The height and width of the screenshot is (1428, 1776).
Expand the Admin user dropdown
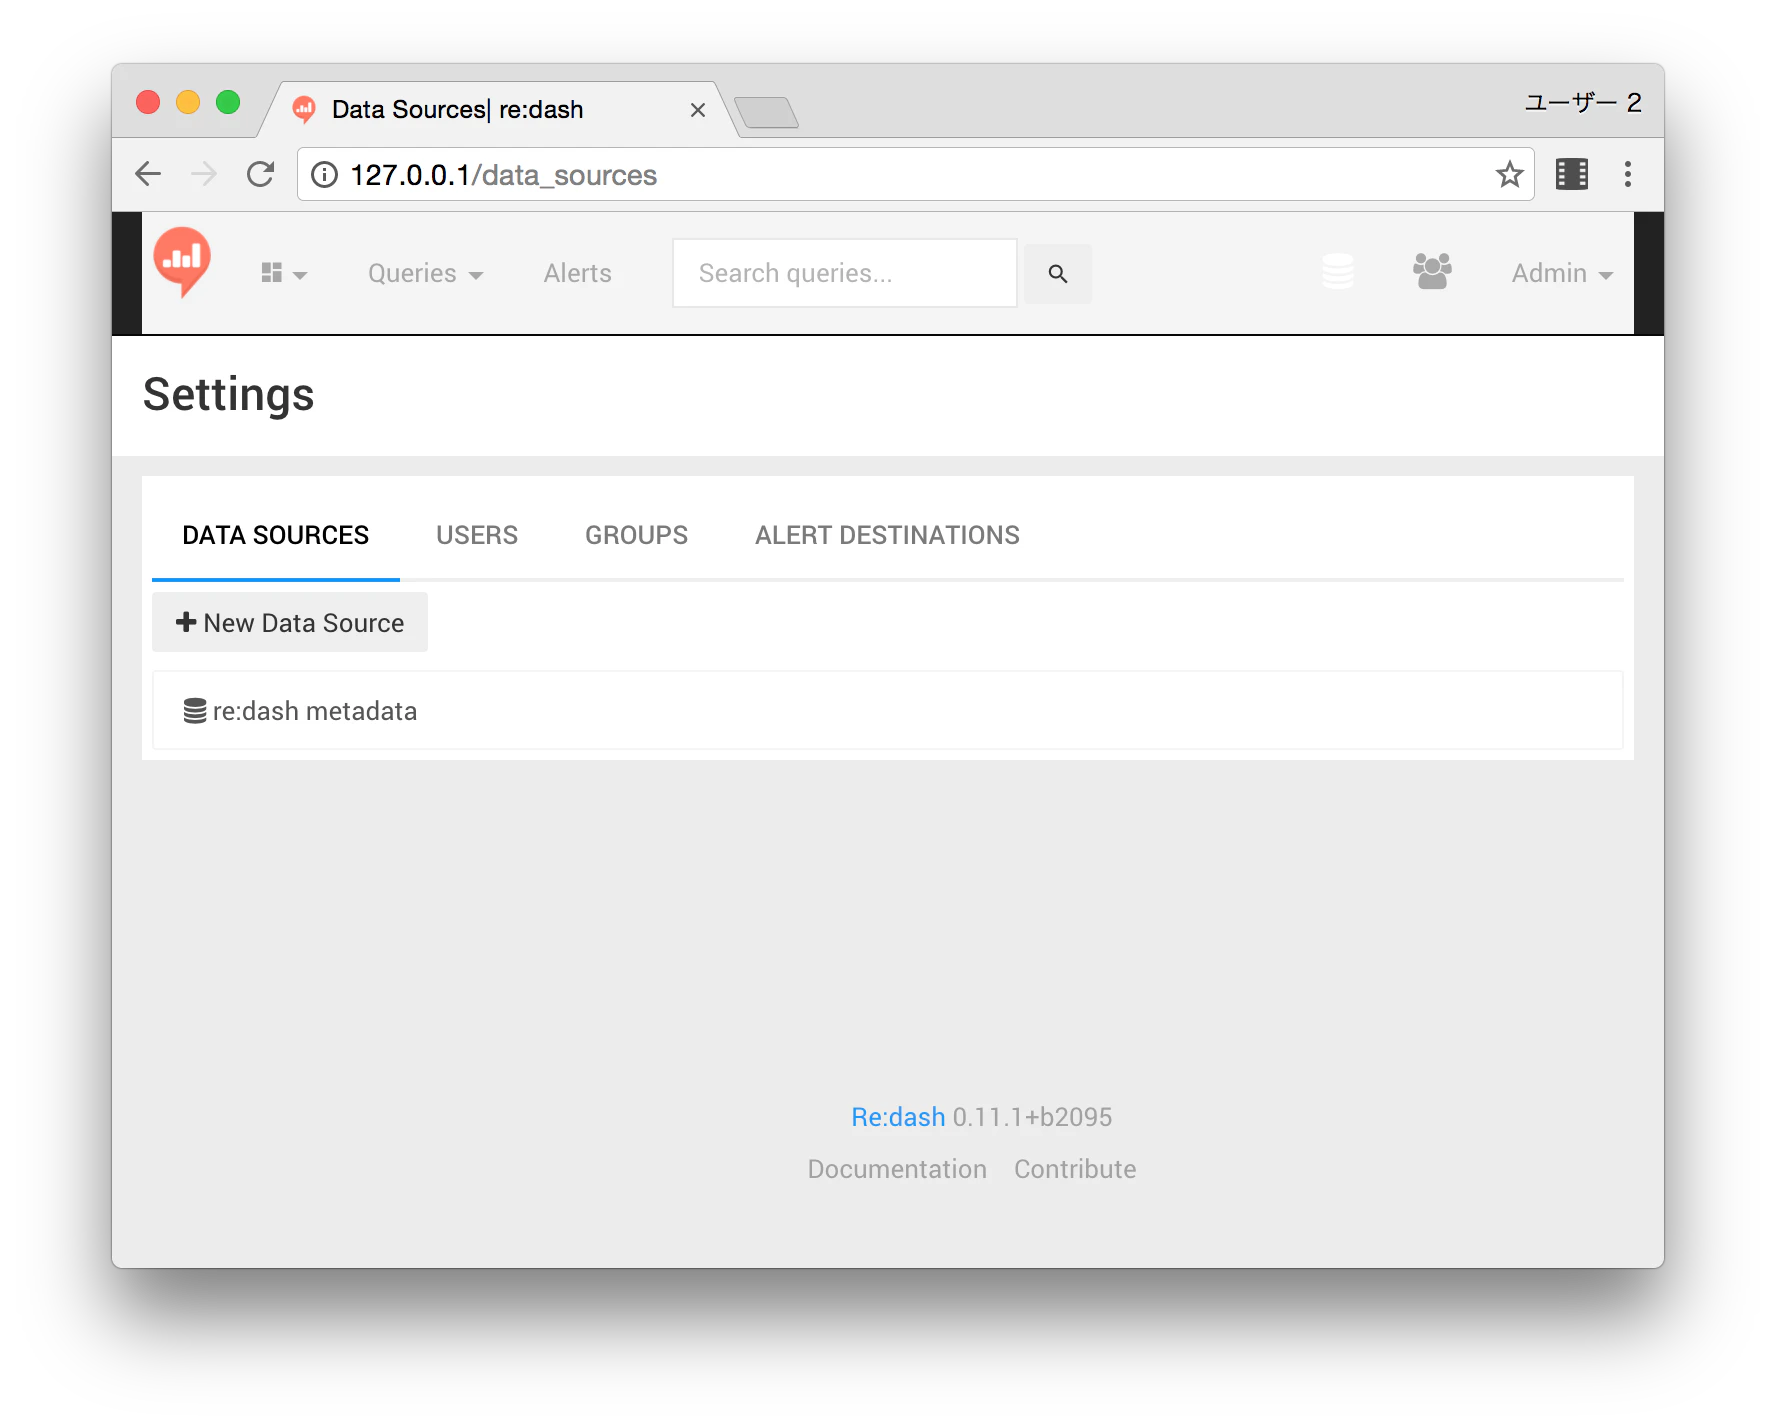coord(1562,273)
